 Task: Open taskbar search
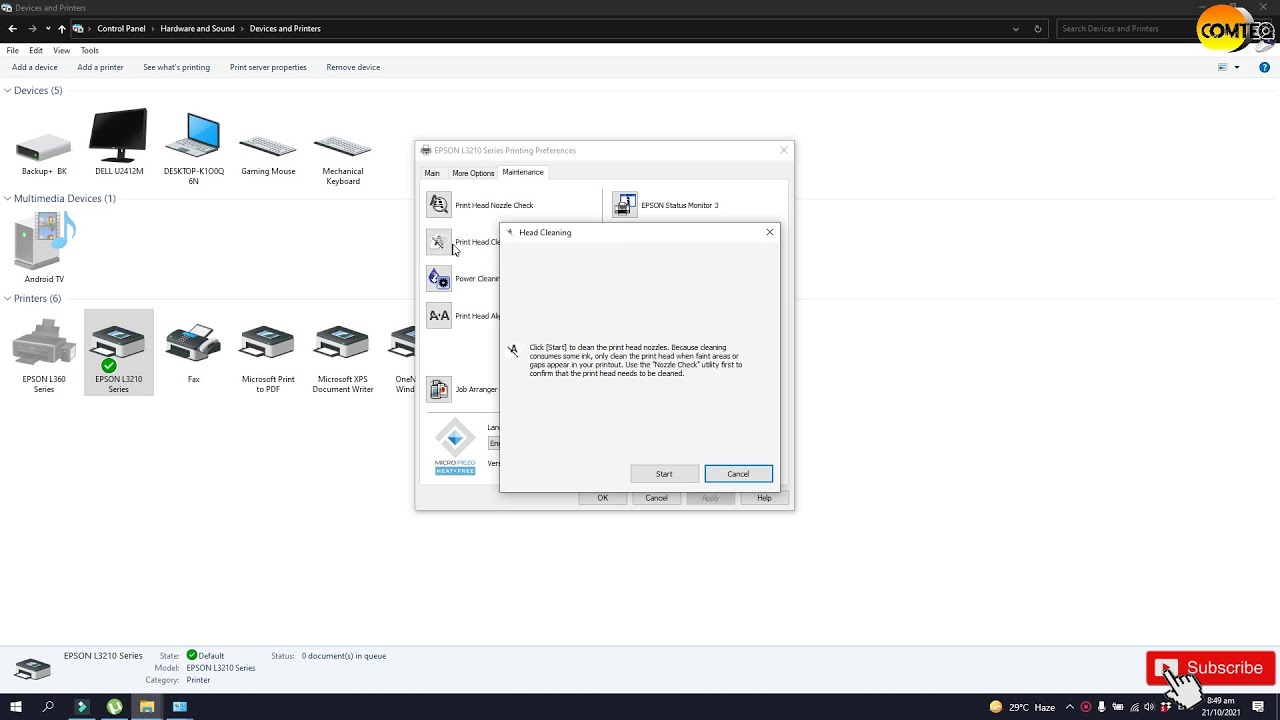[48, 707]
